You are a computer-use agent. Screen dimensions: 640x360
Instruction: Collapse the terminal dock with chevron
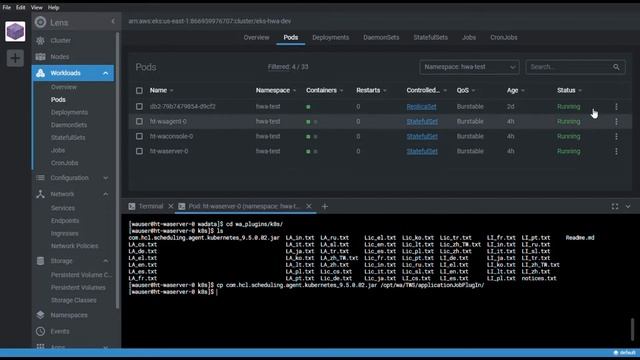point(628,207)
